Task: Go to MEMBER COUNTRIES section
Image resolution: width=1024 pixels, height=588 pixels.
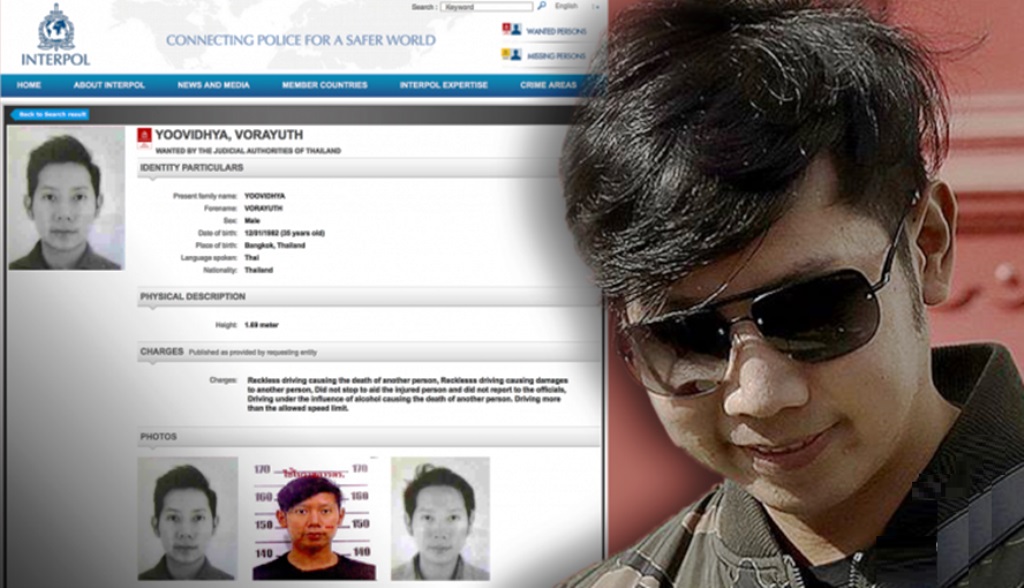Action: (x=324, y=85)
